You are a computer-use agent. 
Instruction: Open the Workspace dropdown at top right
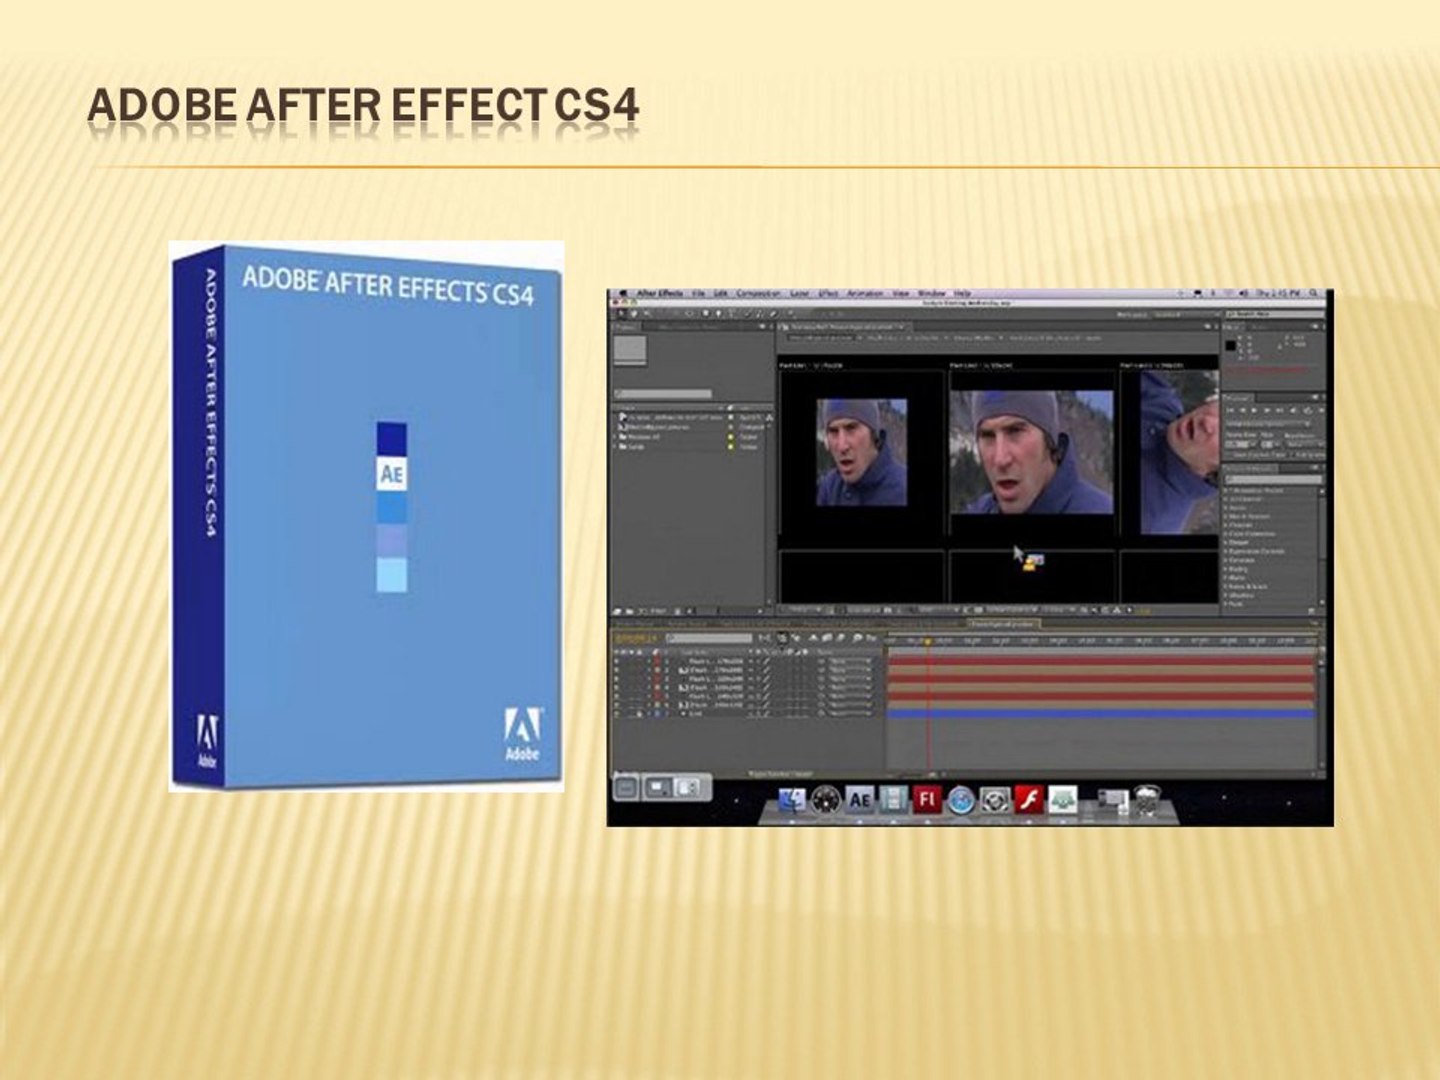pos(1186,315)
